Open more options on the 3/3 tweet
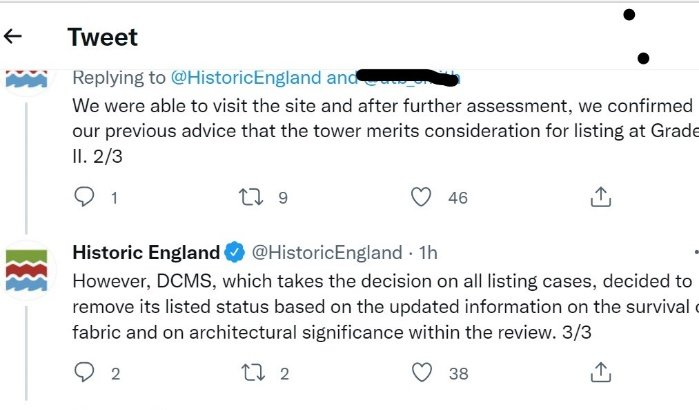699x410 pixels. (x=694, y=251)
